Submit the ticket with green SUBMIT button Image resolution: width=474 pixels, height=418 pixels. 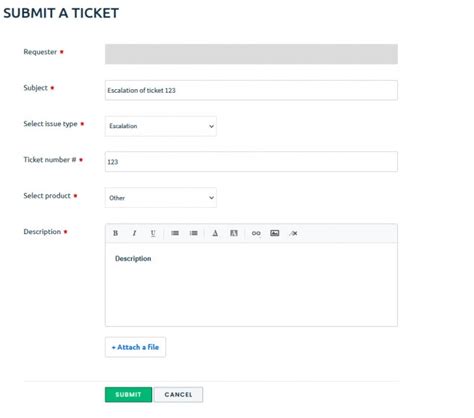point(128,395)
